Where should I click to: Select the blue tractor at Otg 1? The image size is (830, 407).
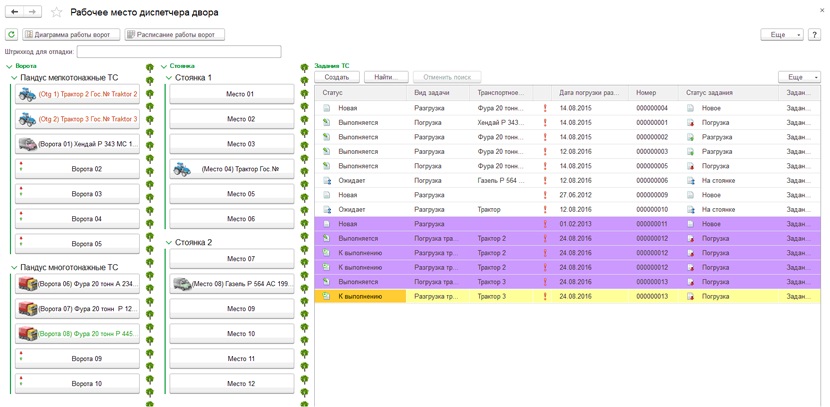pos(26,94)
